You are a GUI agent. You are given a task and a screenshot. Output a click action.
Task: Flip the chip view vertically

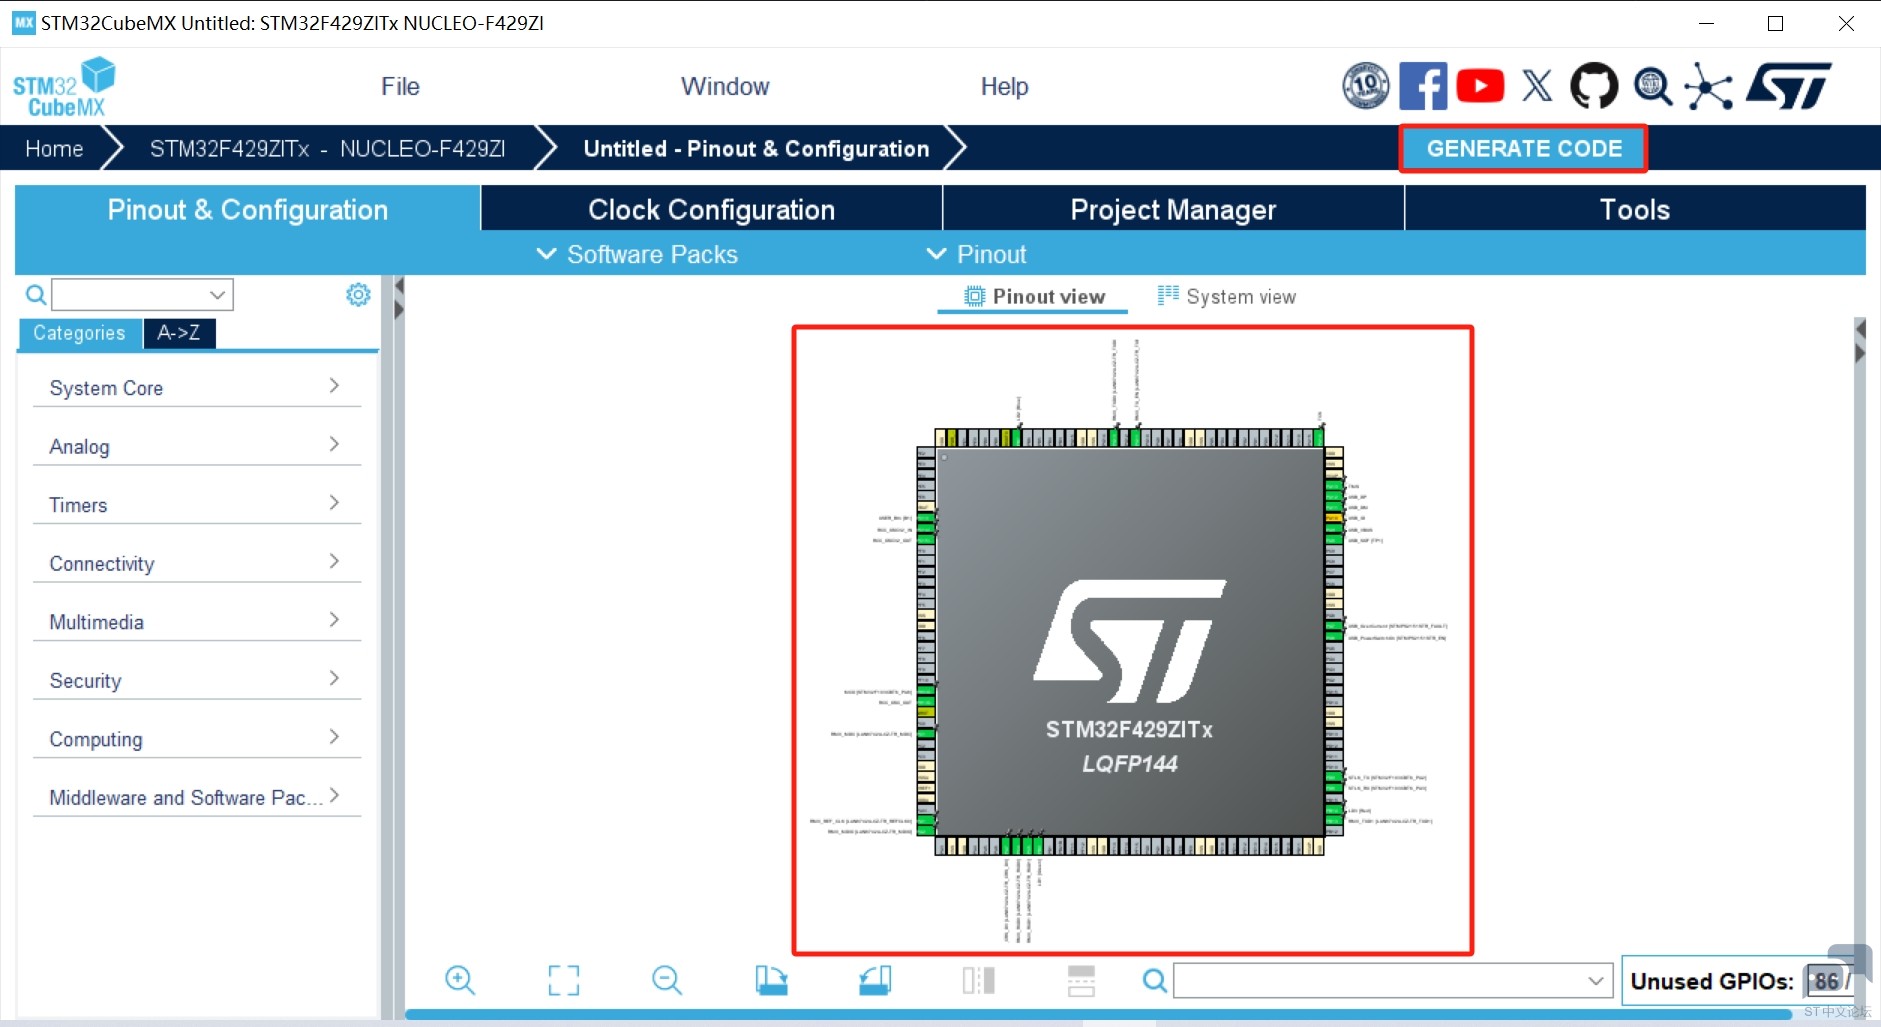(1082, 980)
